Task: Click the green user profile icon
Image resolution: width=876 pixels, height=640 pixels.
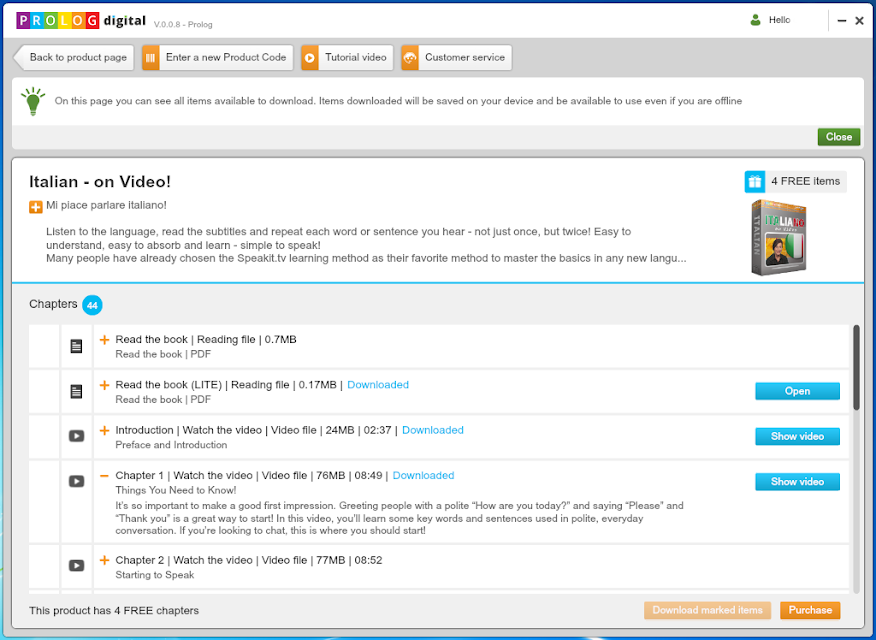Action: click(x=755, y=20)
